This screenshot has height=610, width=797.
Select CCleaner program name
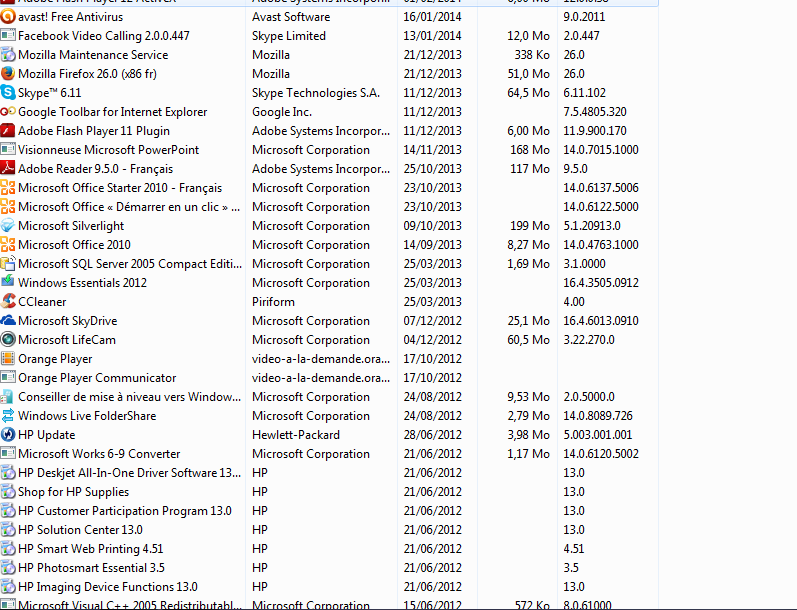[42, 301]
